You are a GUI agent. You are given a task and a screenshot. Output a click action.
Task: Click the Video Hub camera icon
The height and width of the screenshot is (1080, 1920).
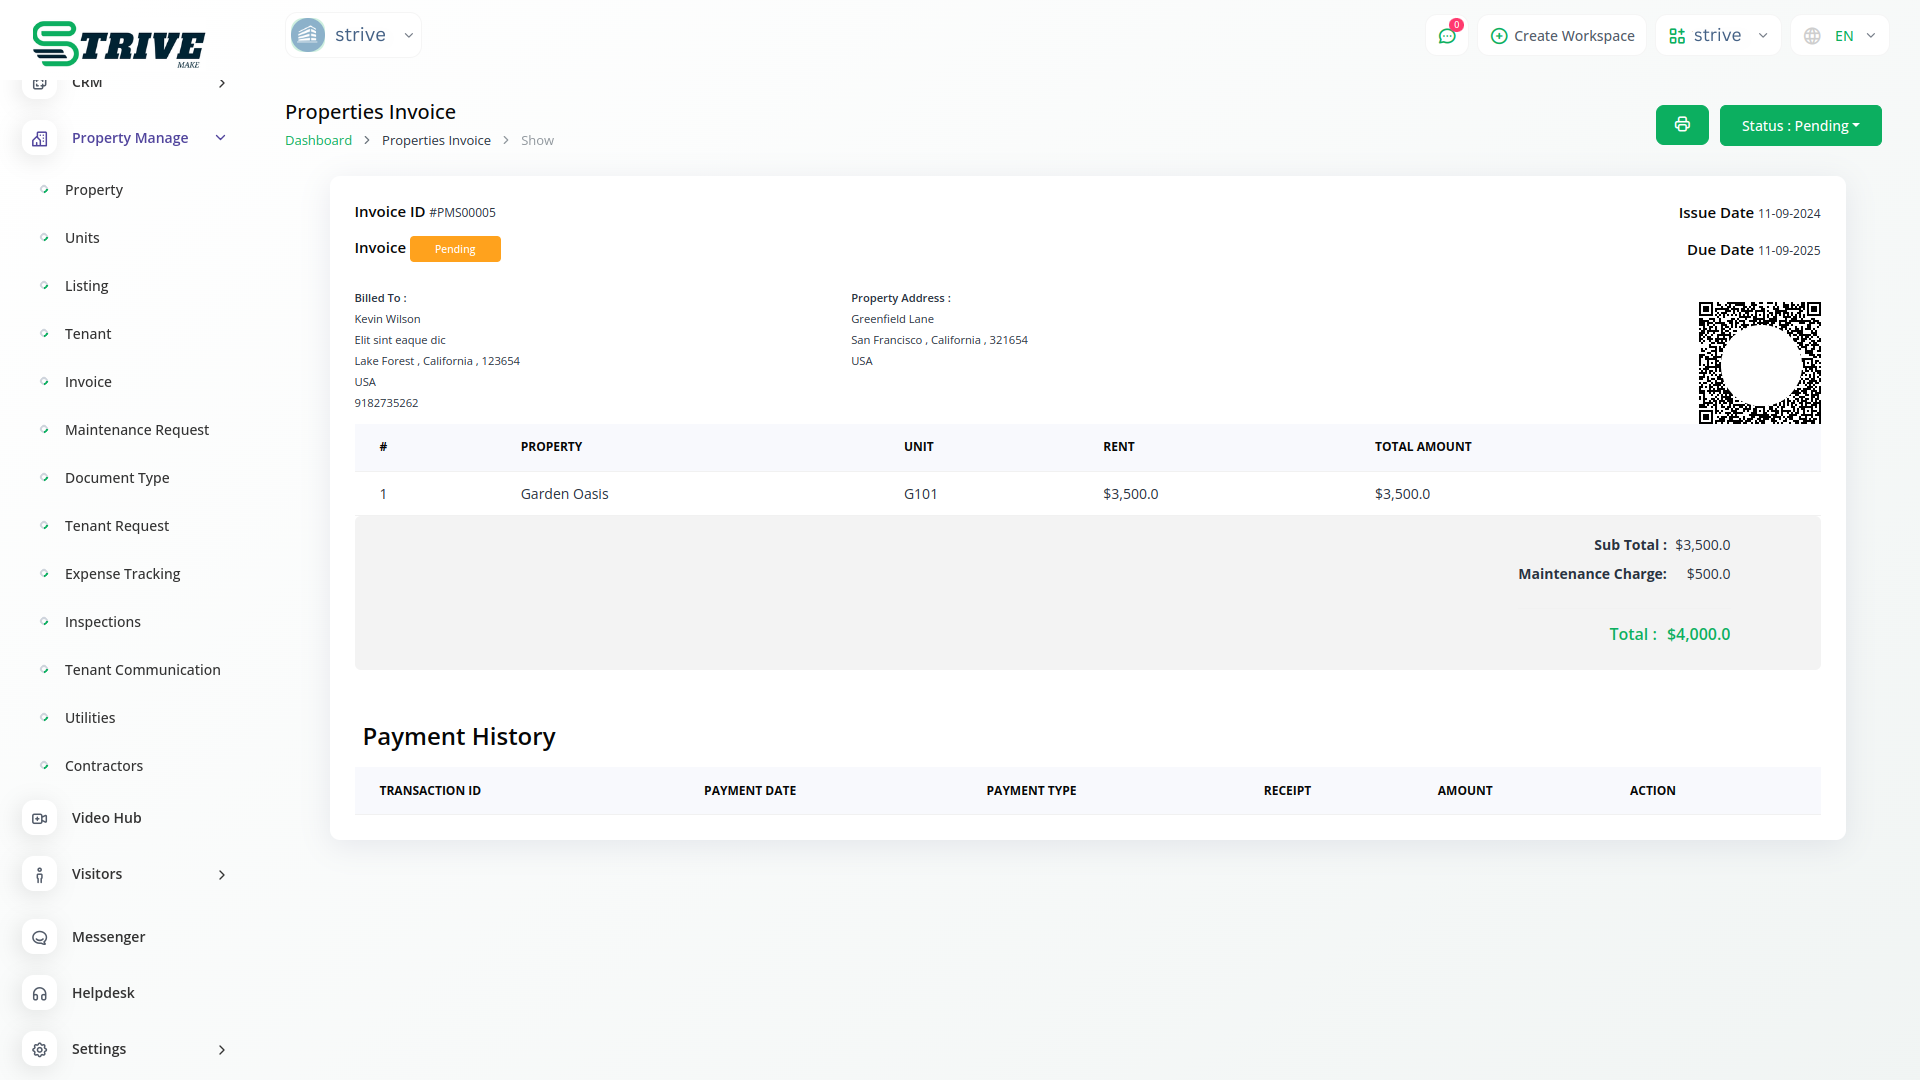40,818
